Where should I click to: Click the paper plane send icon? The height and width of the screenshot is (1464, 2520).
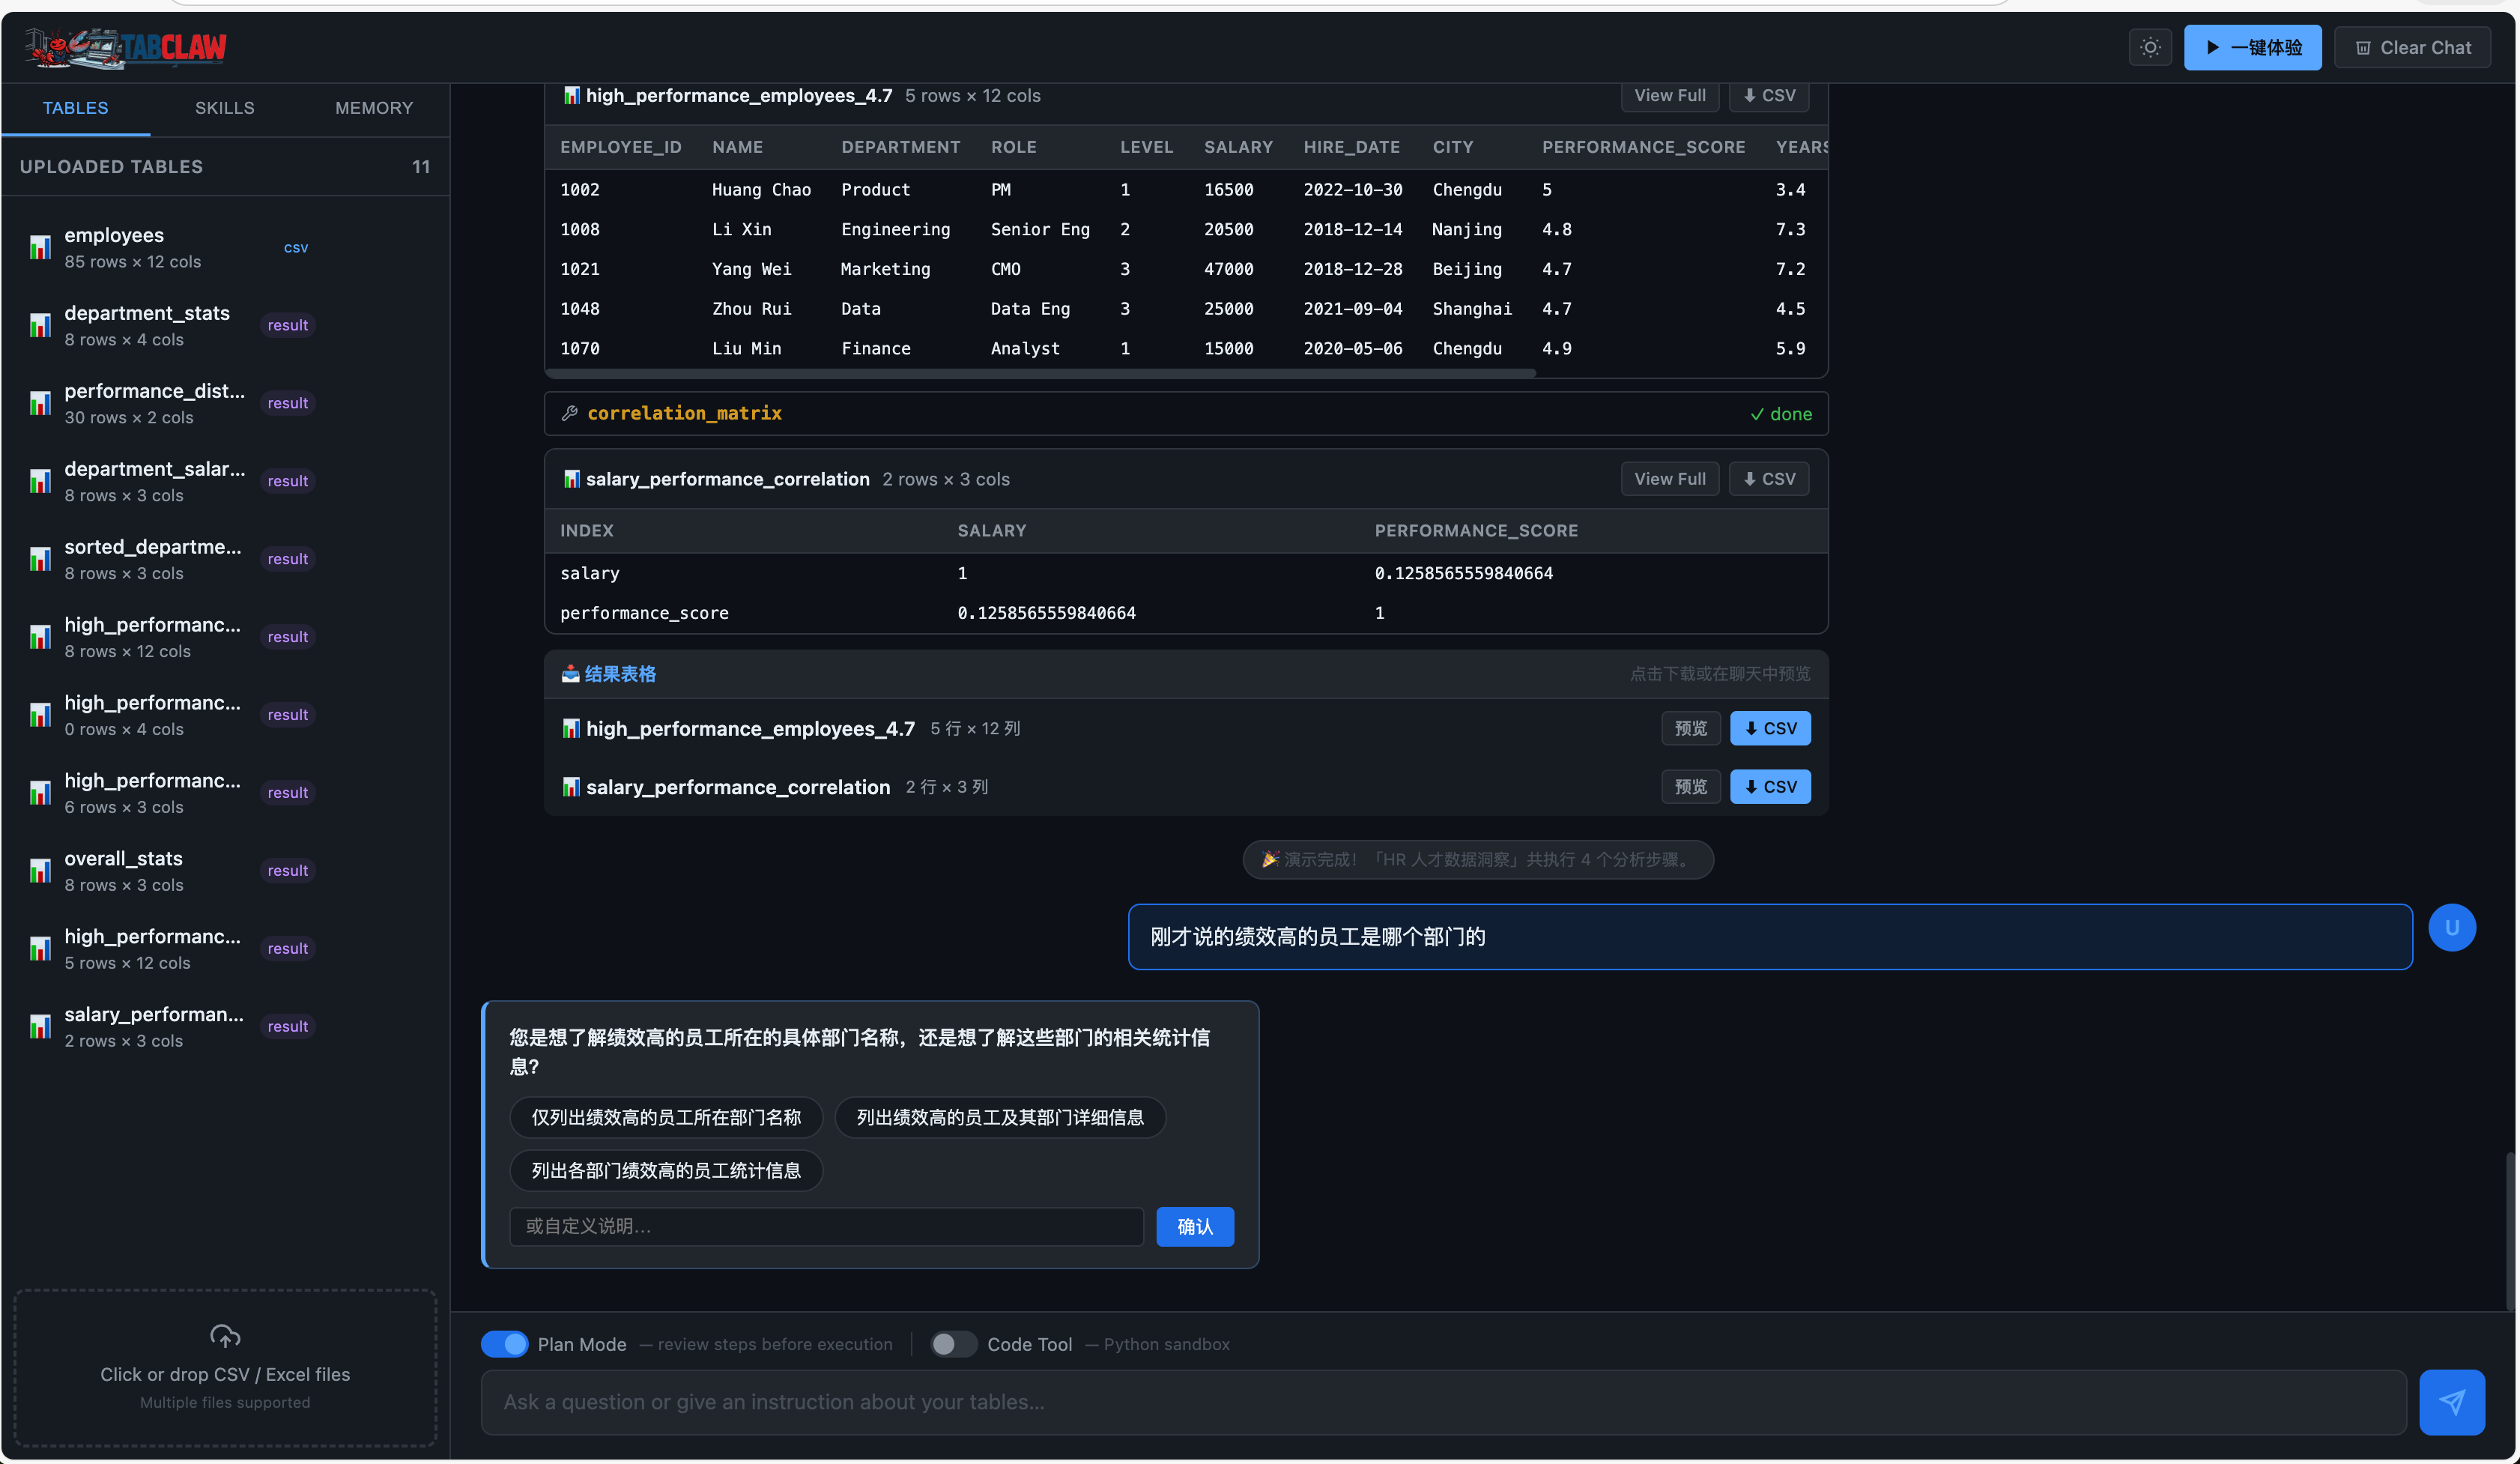pos(2451,1402)
